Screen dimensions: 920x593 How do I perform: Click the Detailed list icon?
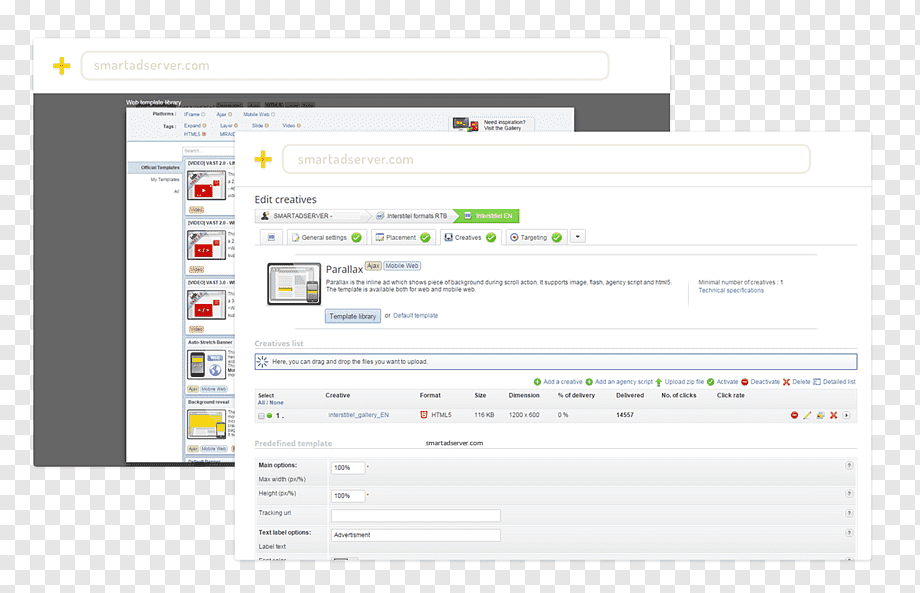coord(816,382)
